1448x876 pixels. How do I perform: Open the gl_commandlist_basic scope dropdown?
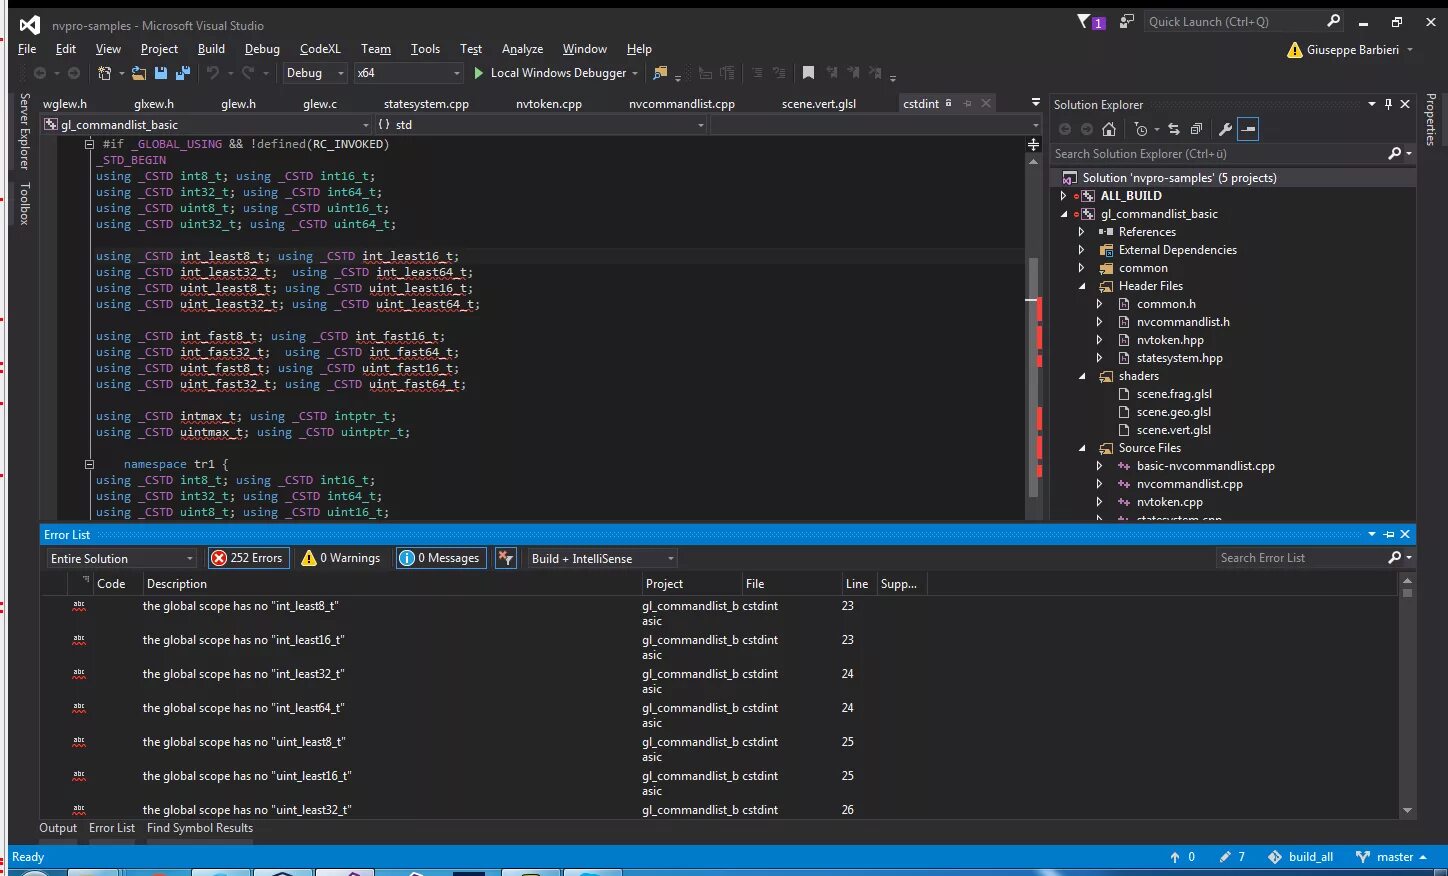(x=207, y=125)
